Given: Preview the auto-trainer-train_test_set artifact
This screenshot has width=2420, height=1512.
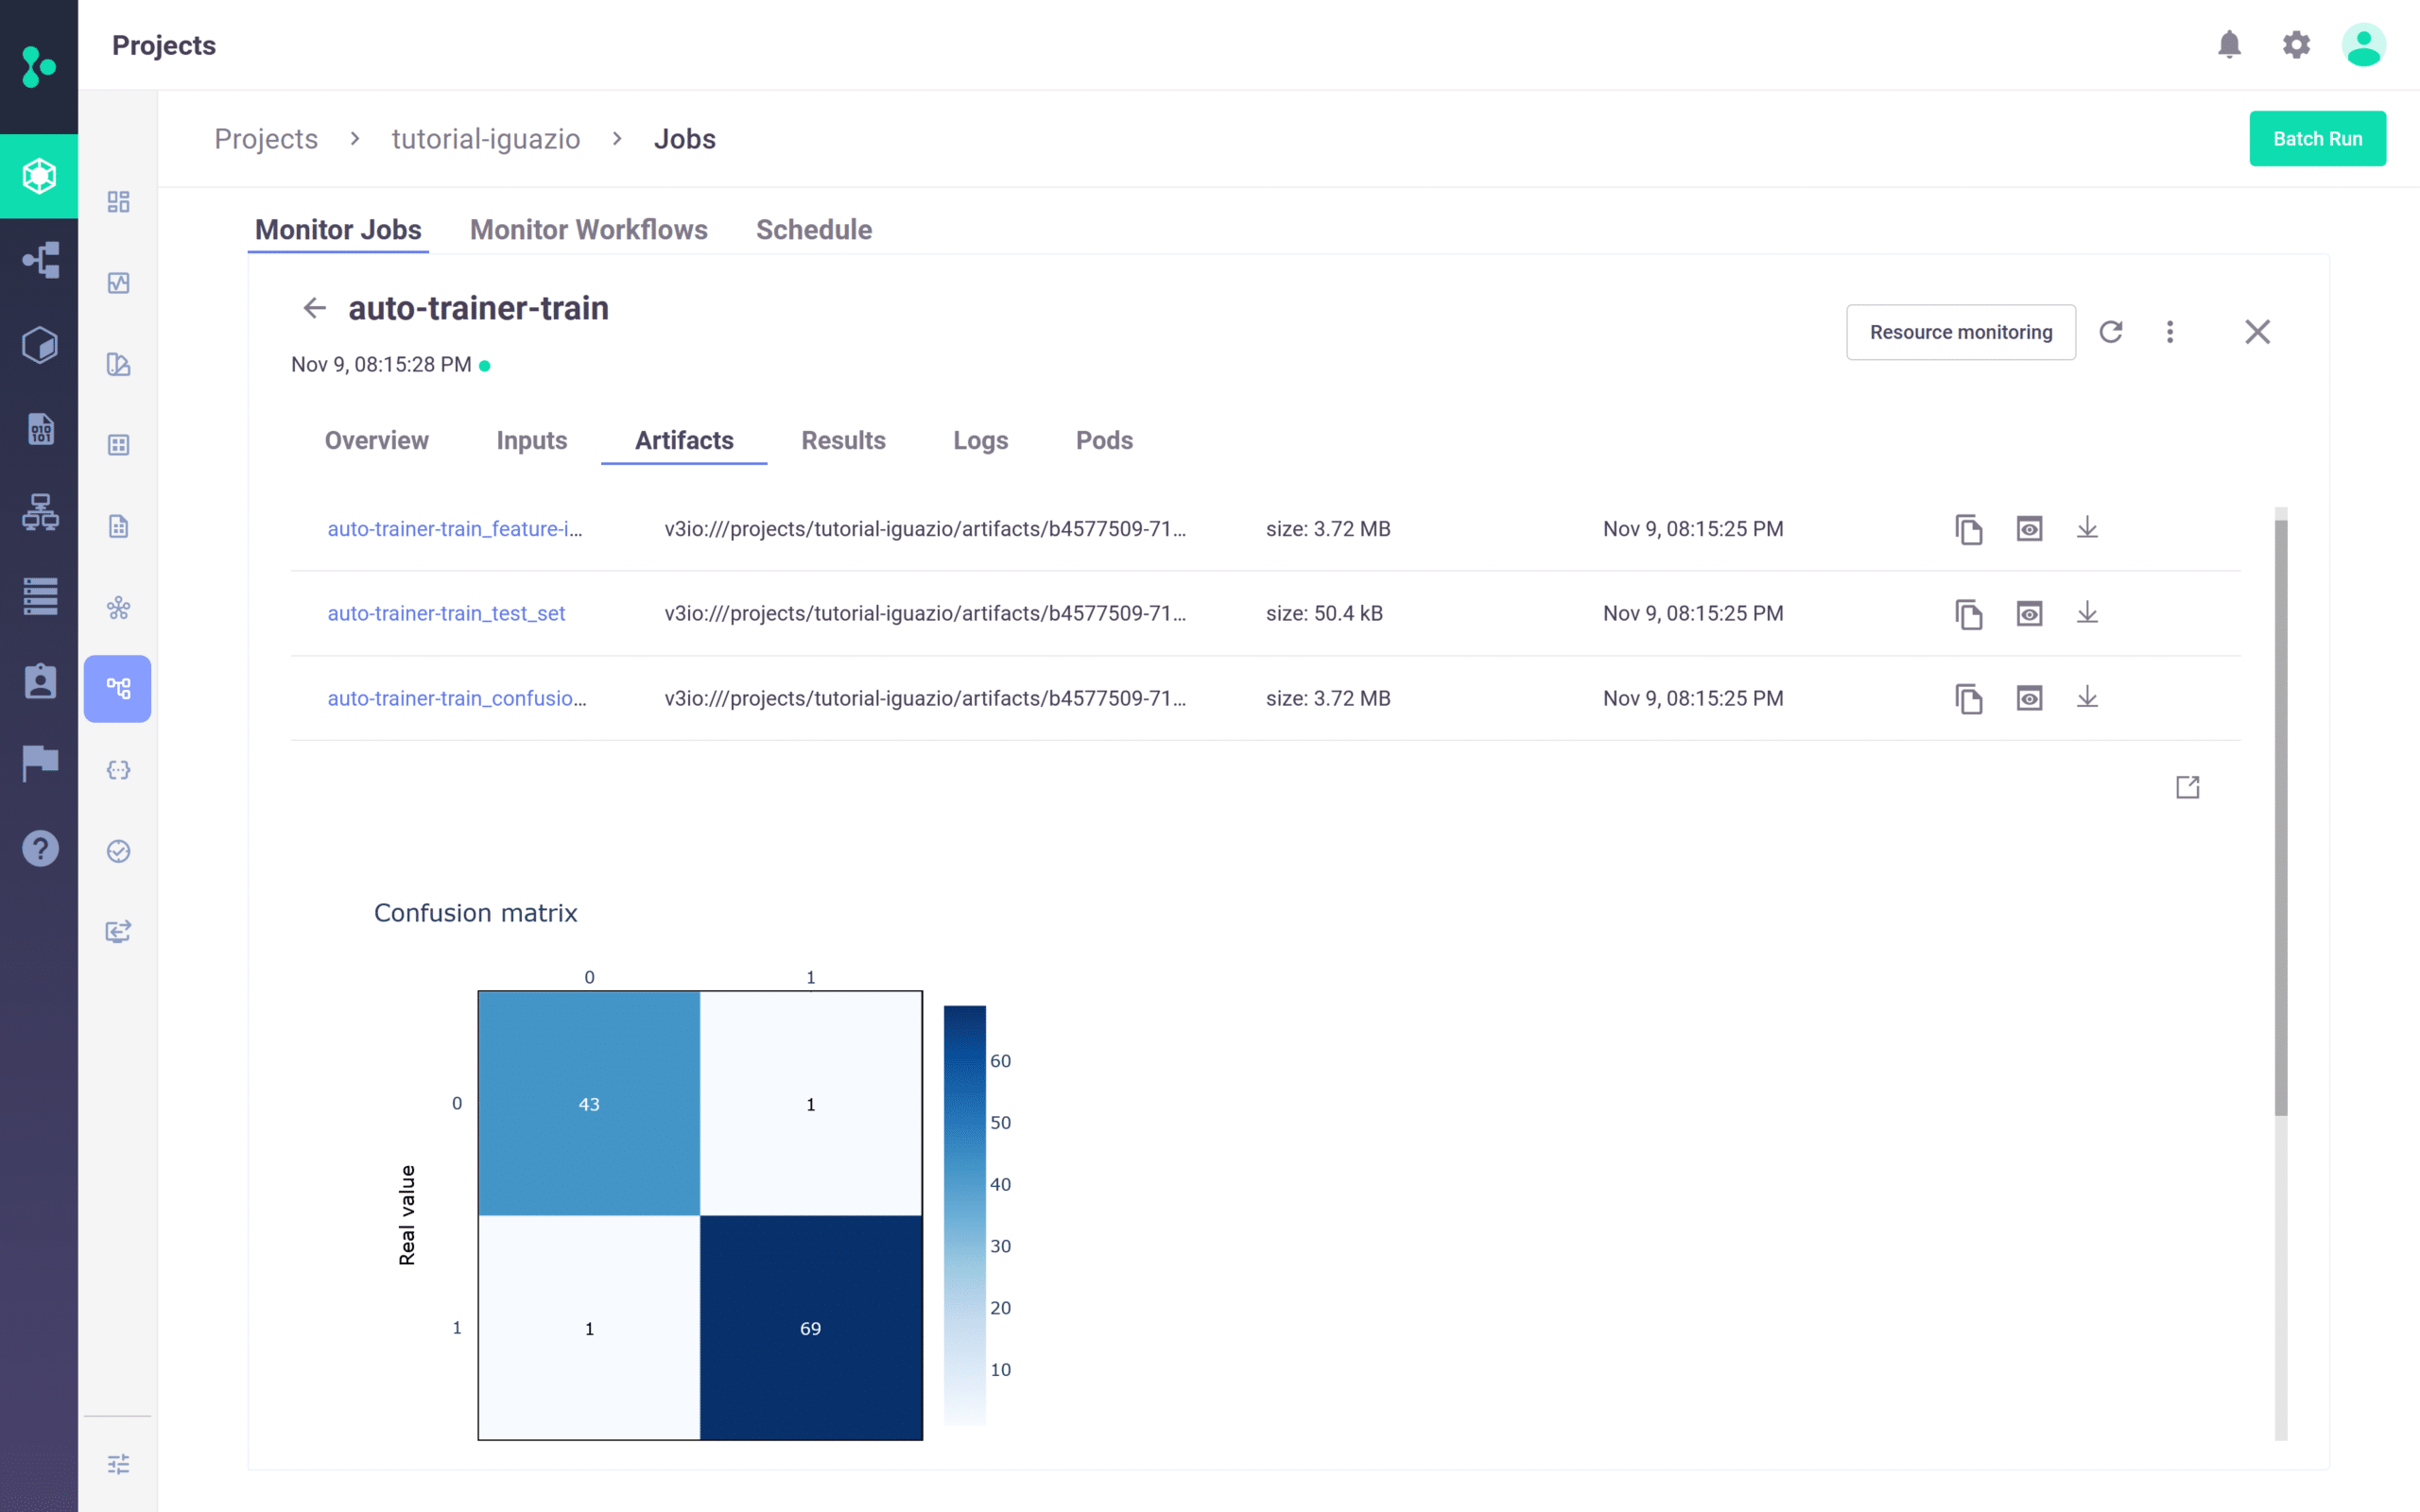Looking at the screenshot, I should click(2029, 613).
